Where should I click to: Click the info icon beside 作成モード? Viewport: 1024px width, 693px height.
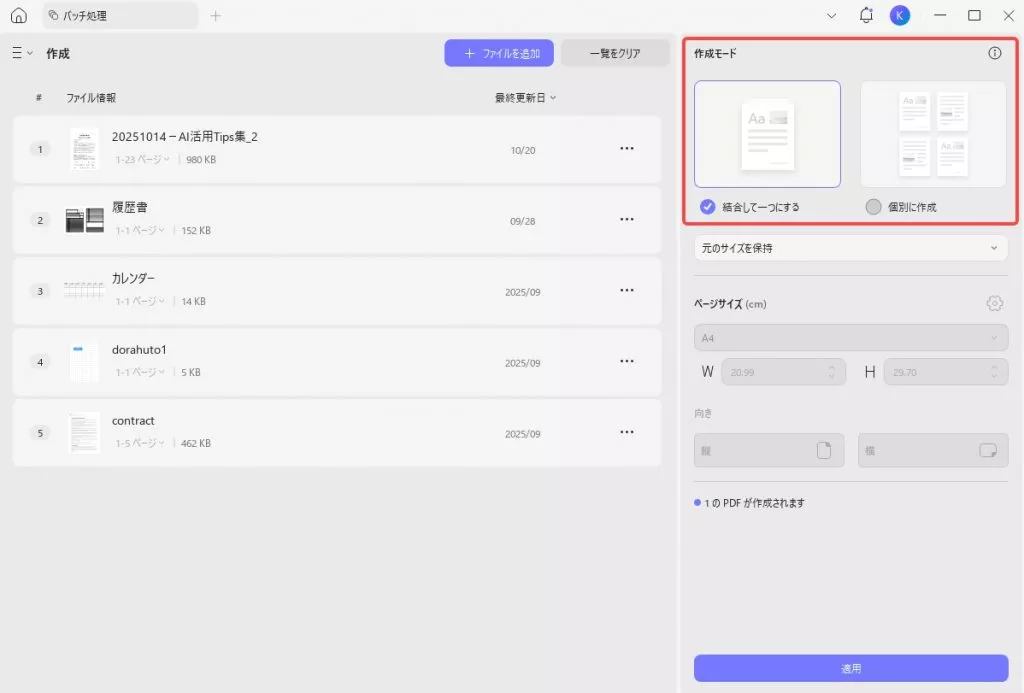click(995, 53)
